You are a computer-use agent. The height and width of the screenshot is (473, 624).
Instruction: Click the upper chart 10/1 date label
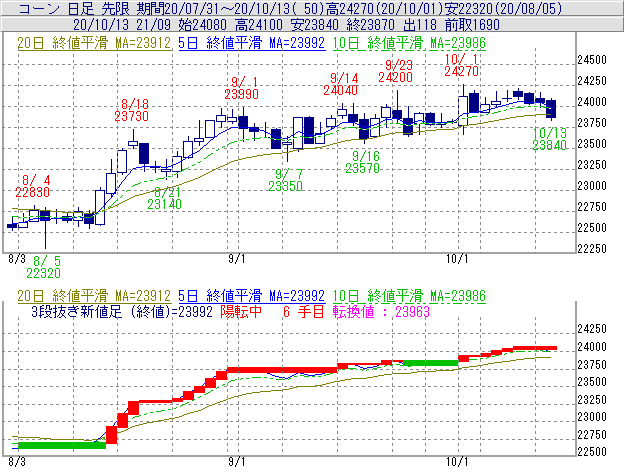click(x=457, y=259)
